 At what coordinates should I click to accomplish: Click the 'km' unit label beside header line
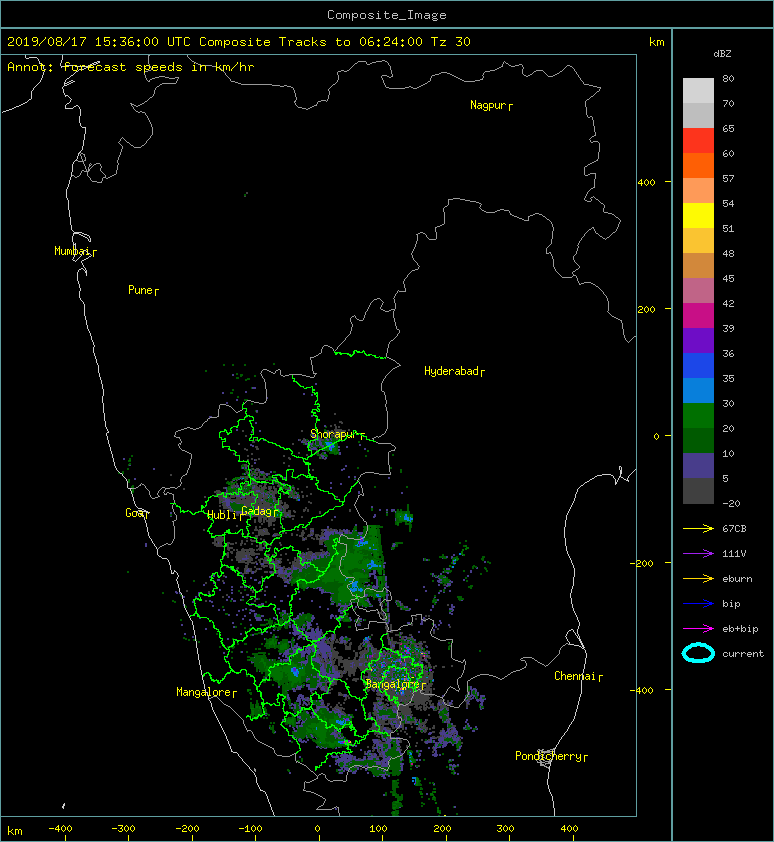click(656, 42)
